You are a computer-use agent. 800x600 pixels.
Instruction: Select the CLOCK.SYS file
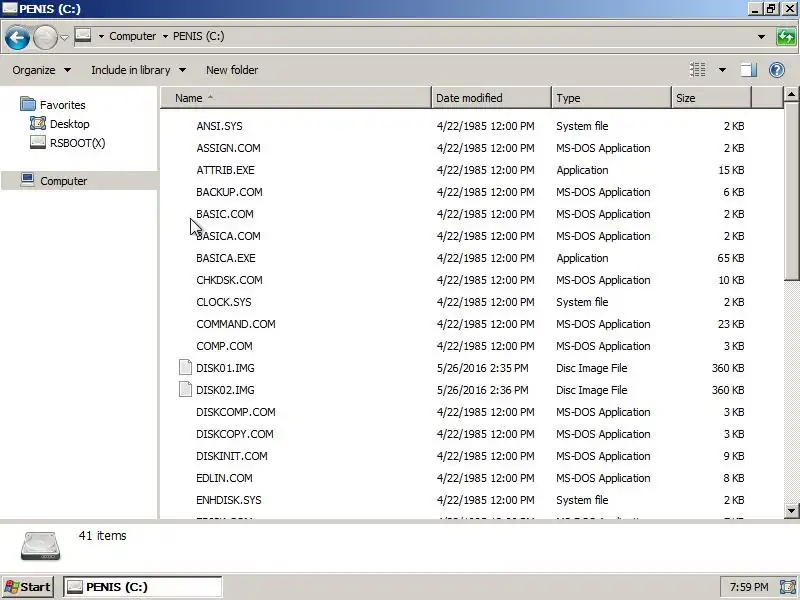click(x=223, y=302)
